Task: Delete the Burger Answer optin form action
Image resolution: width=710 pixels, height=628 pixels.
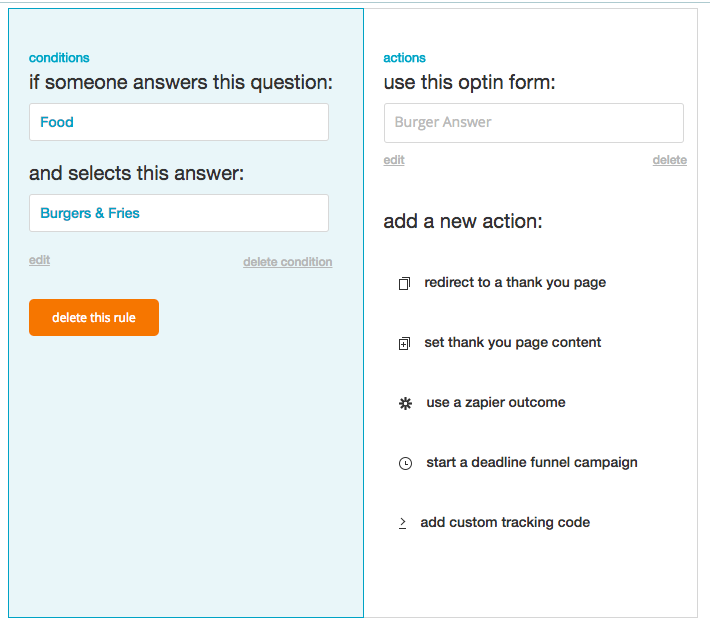Action: click(x=670, y=160)
